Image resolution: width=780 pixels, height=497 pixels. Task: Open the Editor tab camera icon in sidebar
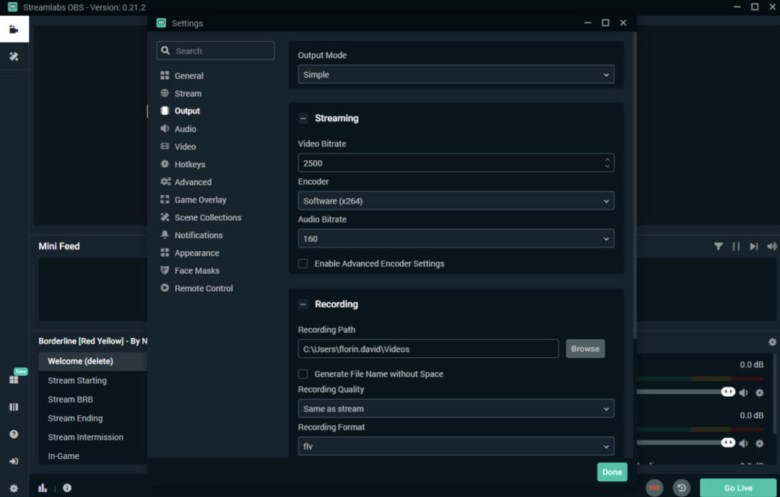14,29
